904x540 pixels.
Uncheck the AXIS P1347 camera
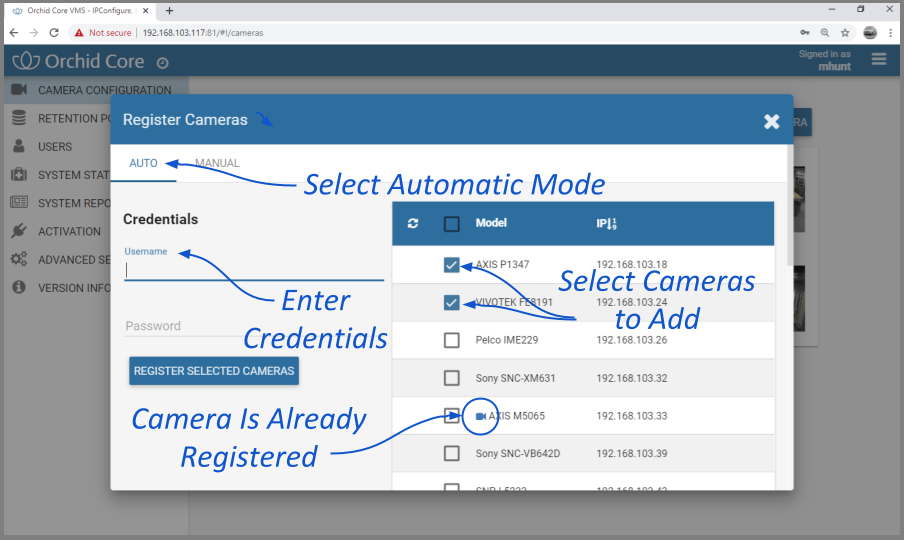tap(451, 265)
